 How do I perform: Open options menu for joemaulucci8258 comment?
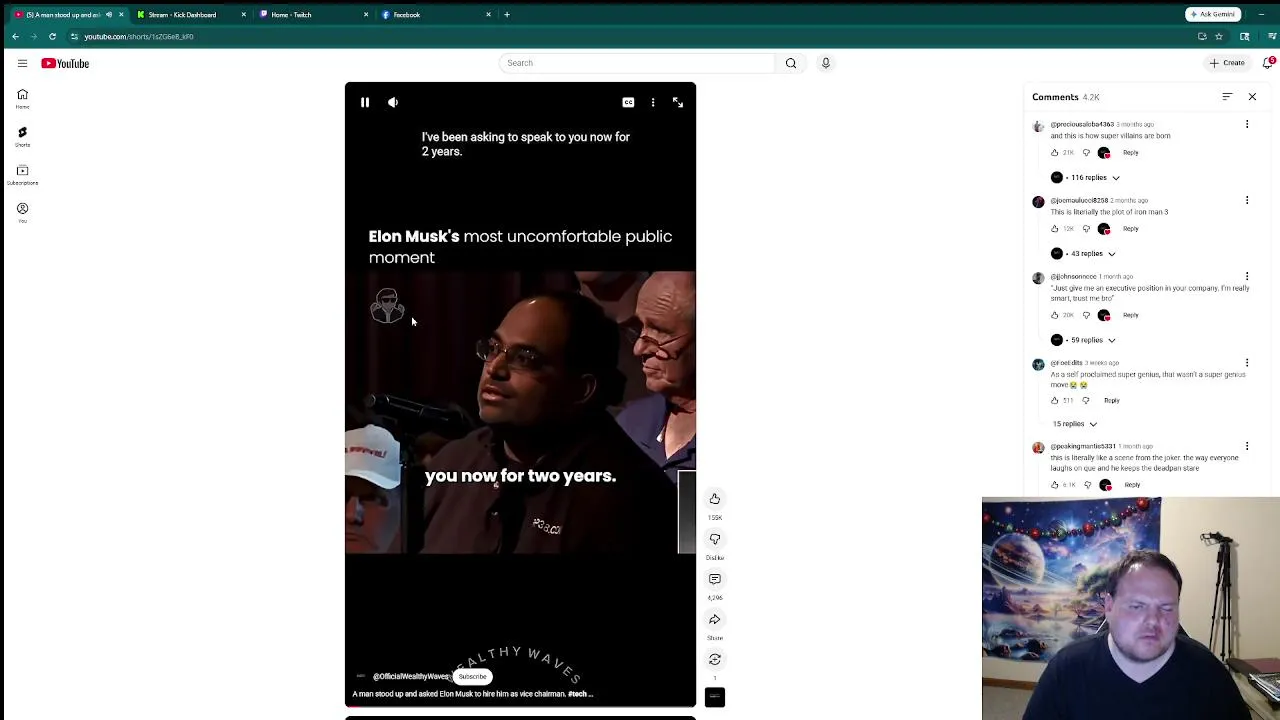(1247, 201)
